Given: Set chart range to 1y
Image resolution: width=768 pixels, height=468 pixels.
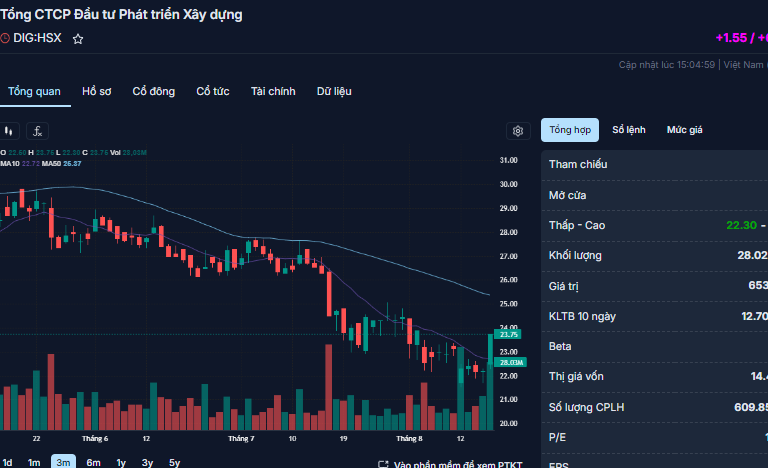Looking at the screenshot, I should click(121, 463).
